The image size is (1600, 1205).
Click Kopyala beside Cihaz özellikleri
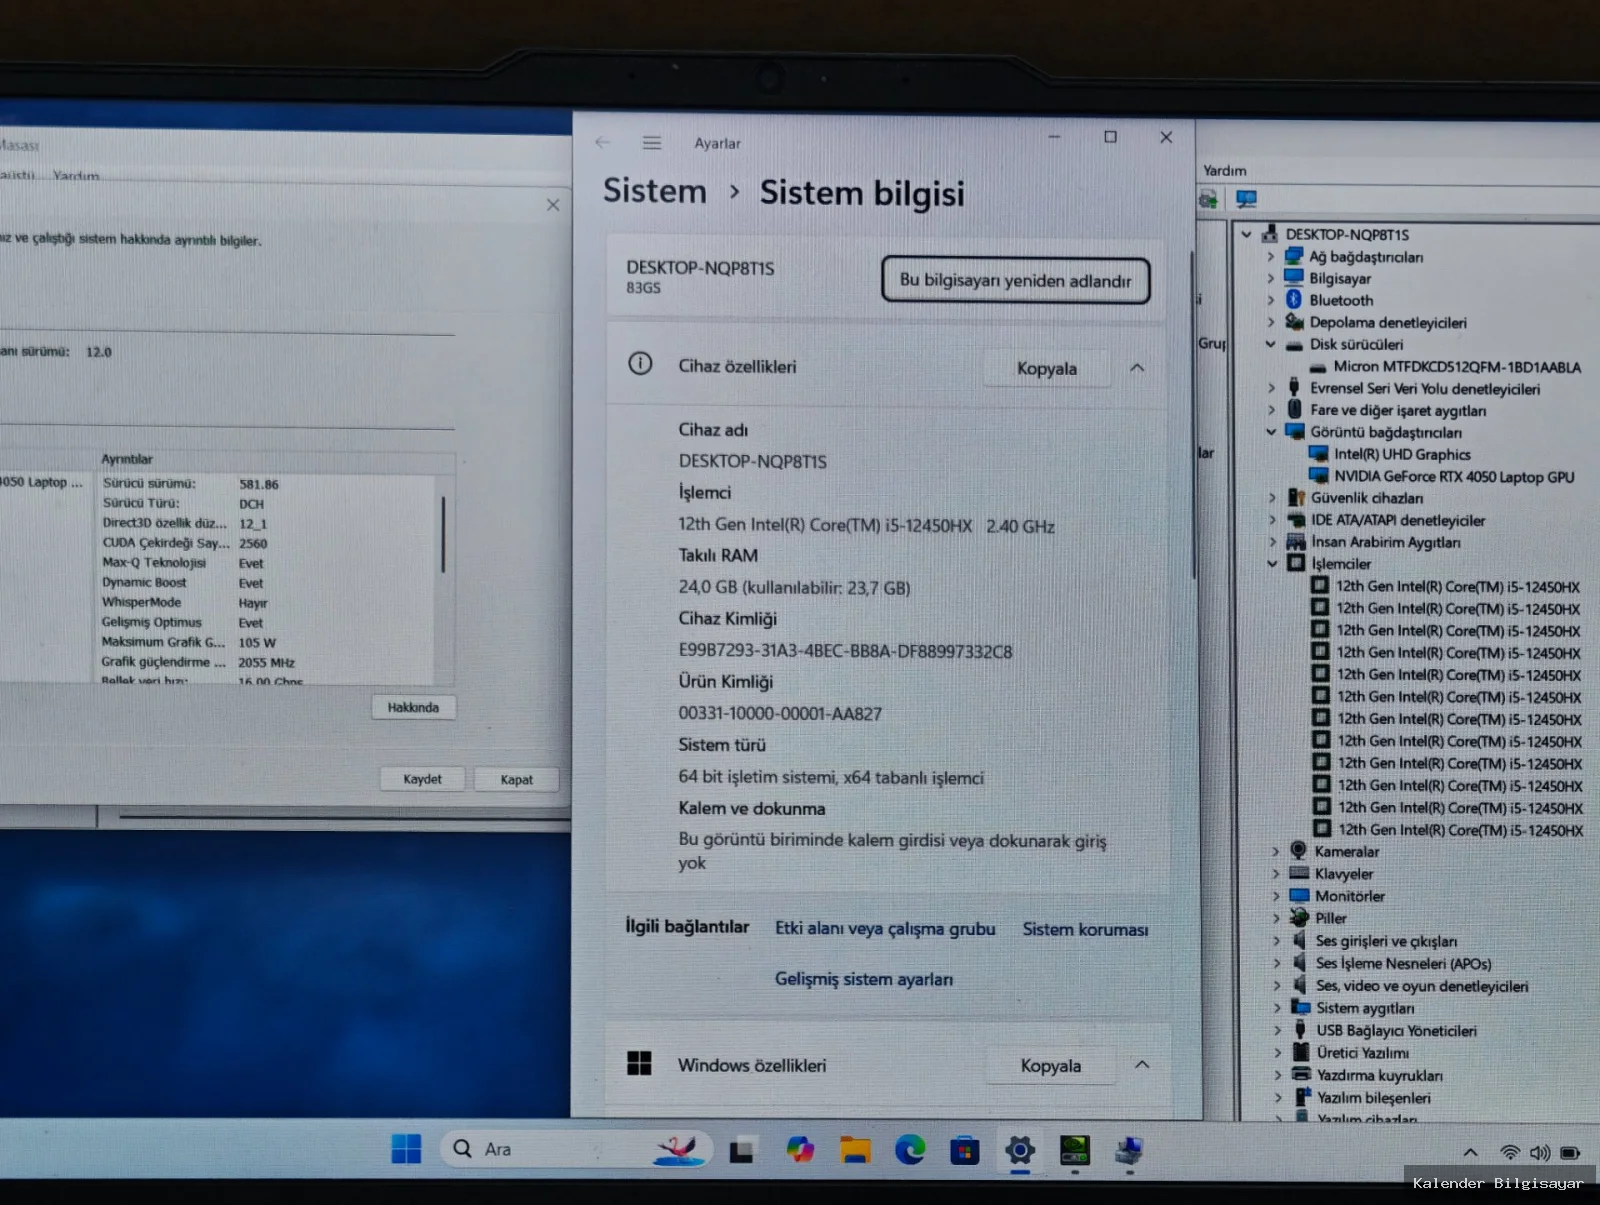coord(1047,368)
